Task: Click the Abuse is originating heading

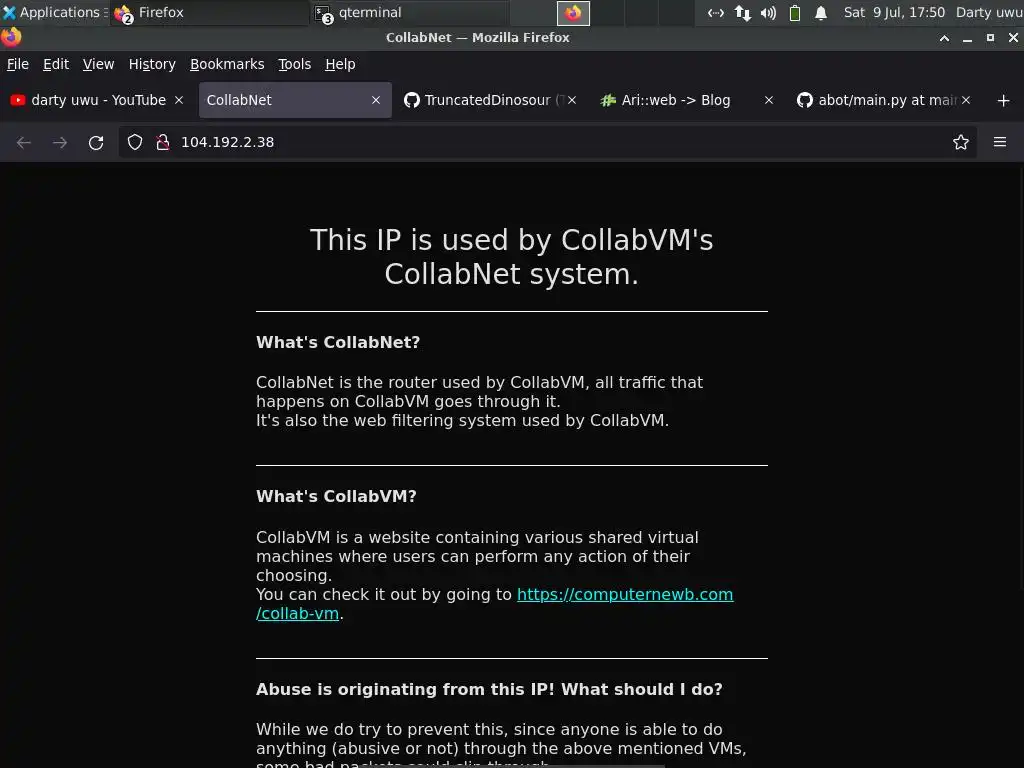Action: (489, 690)
